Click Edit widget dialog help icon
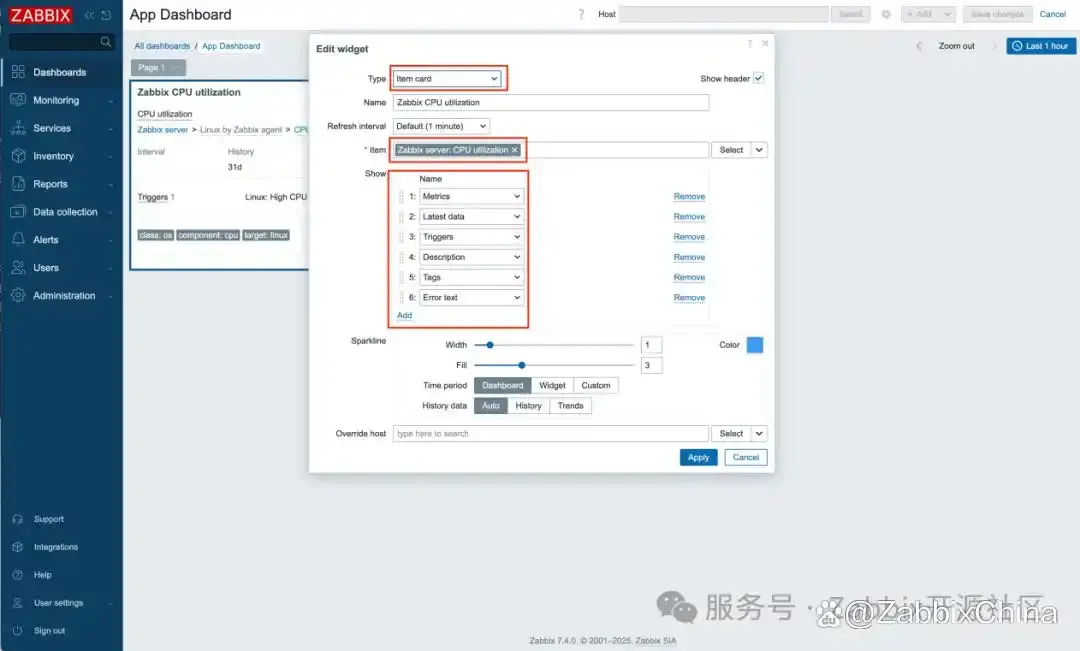 pos(749,43)
